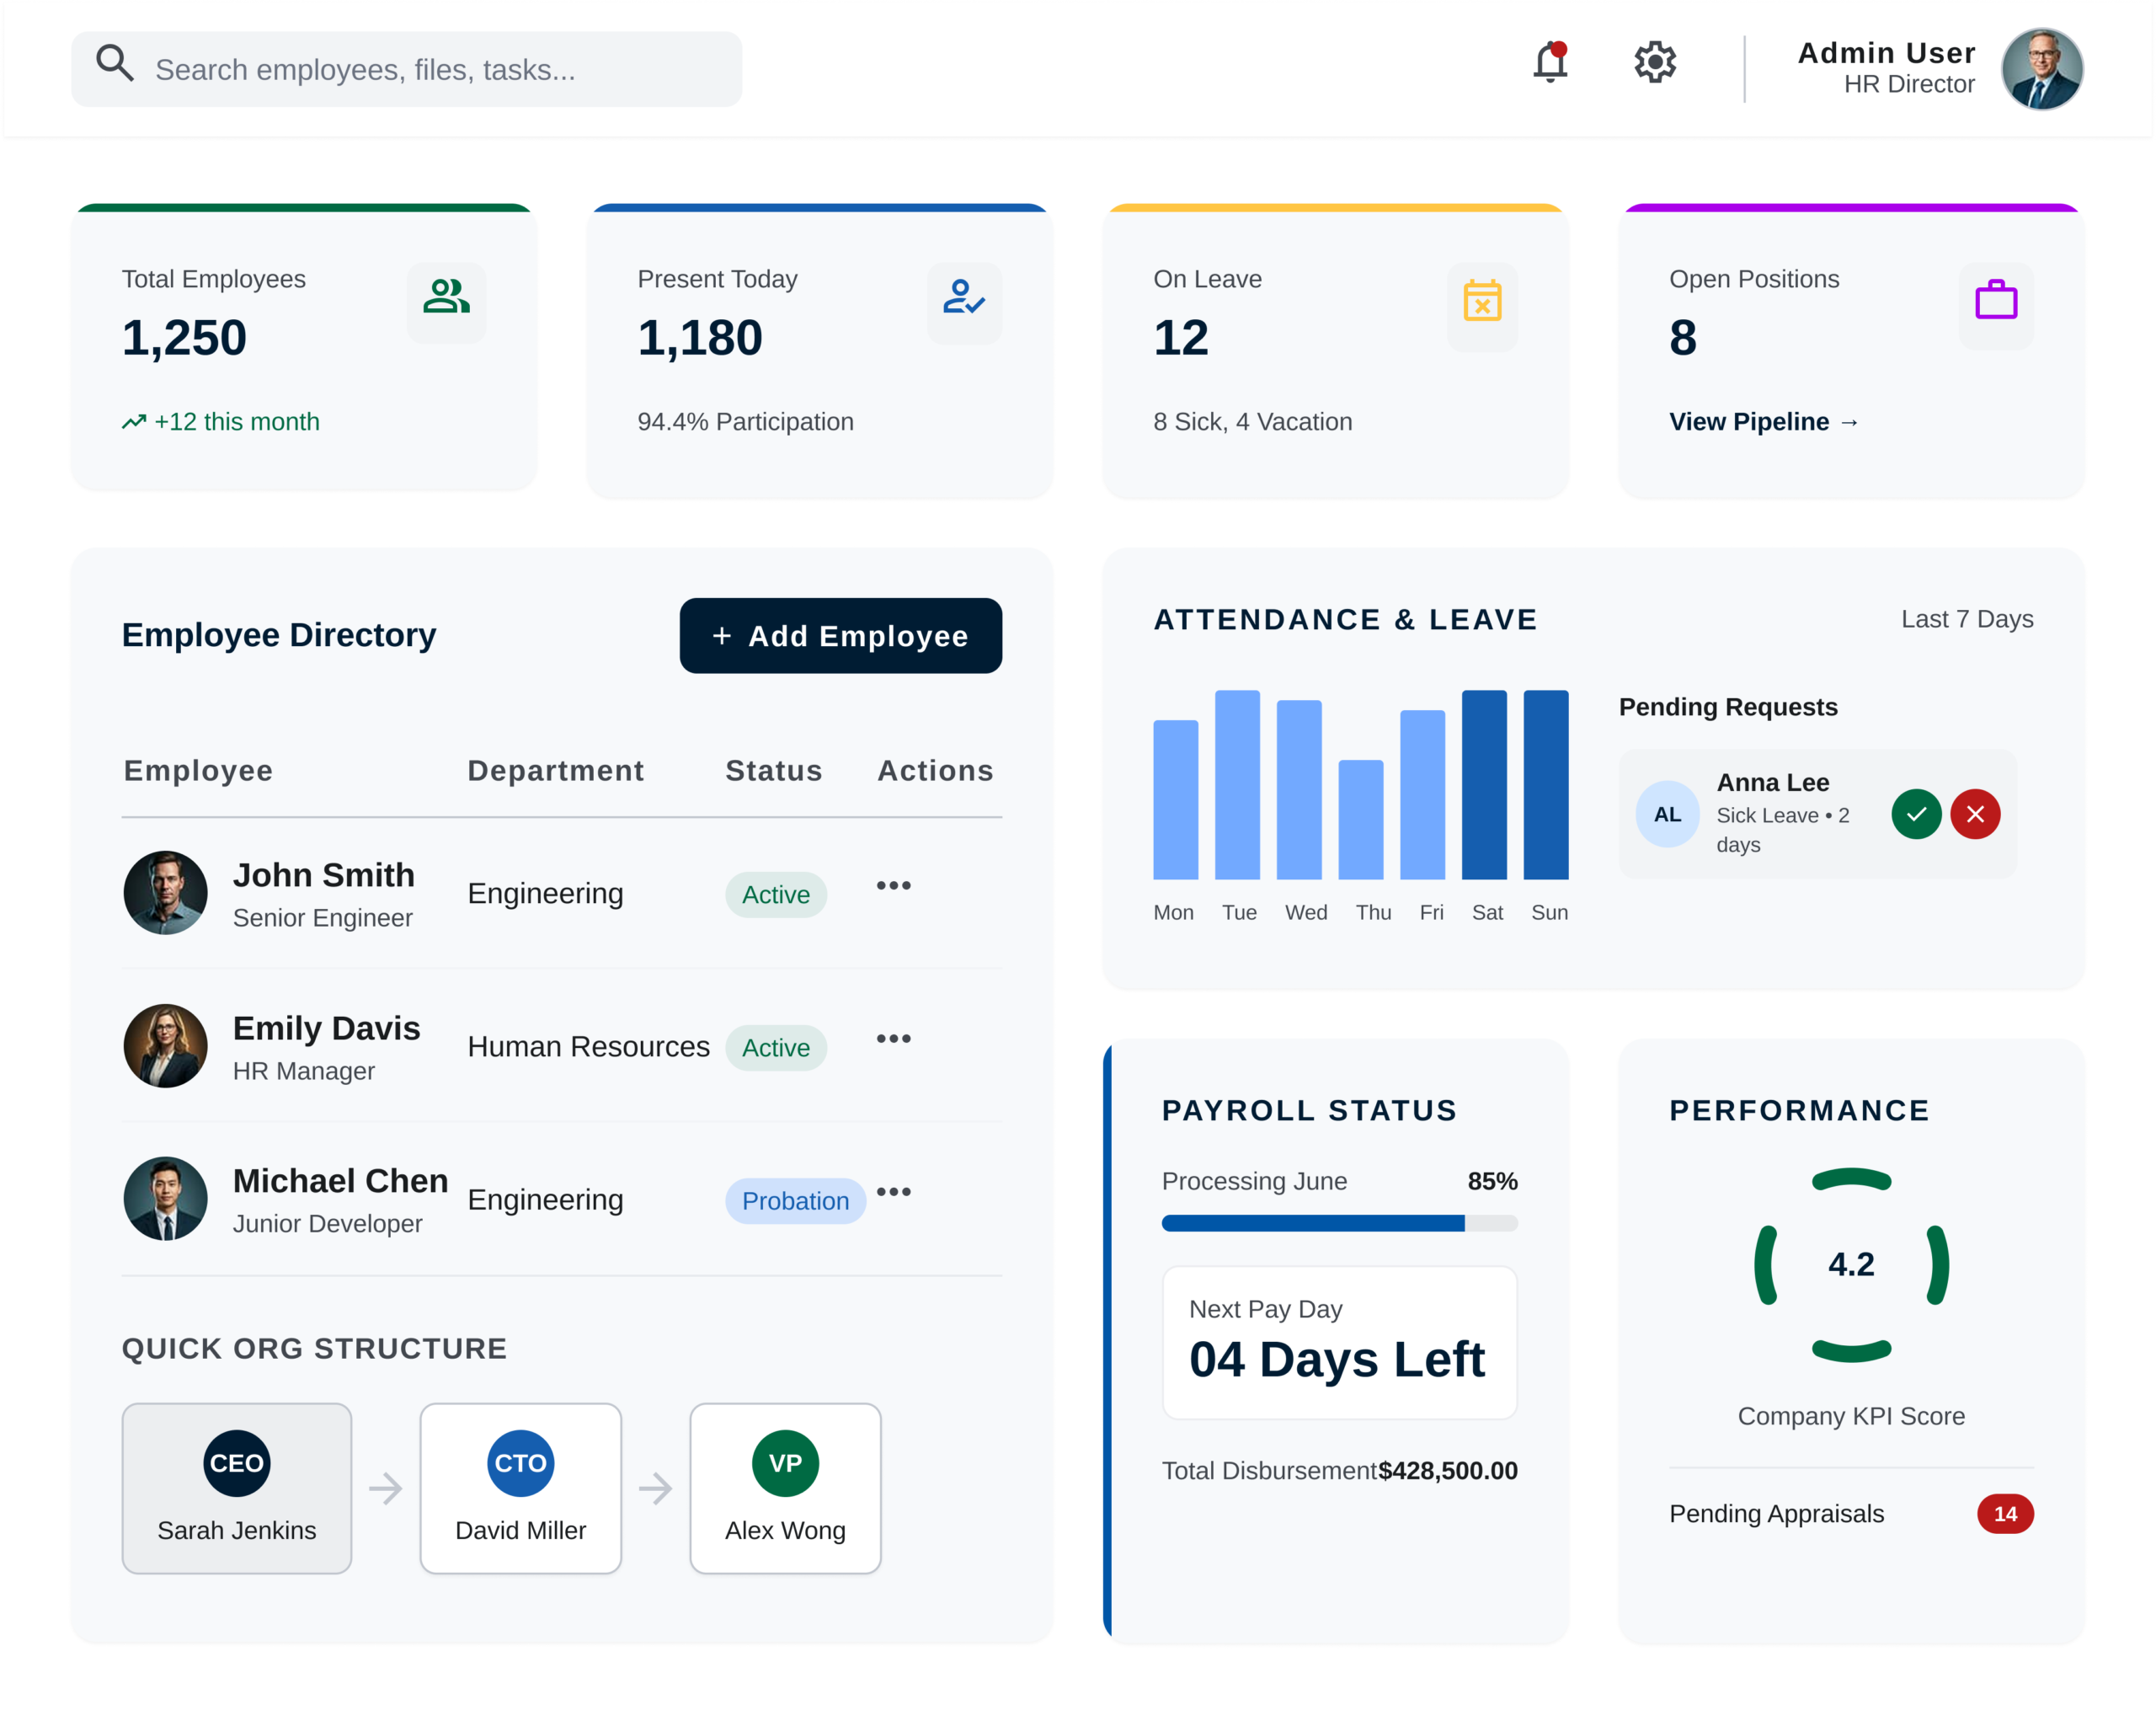Click Total Employees people icon
Image resolution: width=2156 pixels, height=1710 pixels.
click(x=446, y=297)
